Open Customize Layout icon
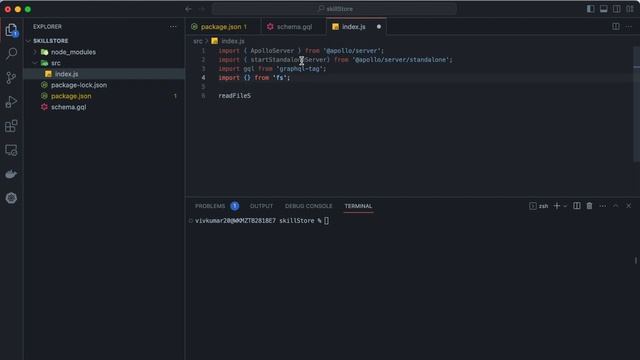Image resolution: width=640 pixels, height=360 pixels. [x=630, y=9]
